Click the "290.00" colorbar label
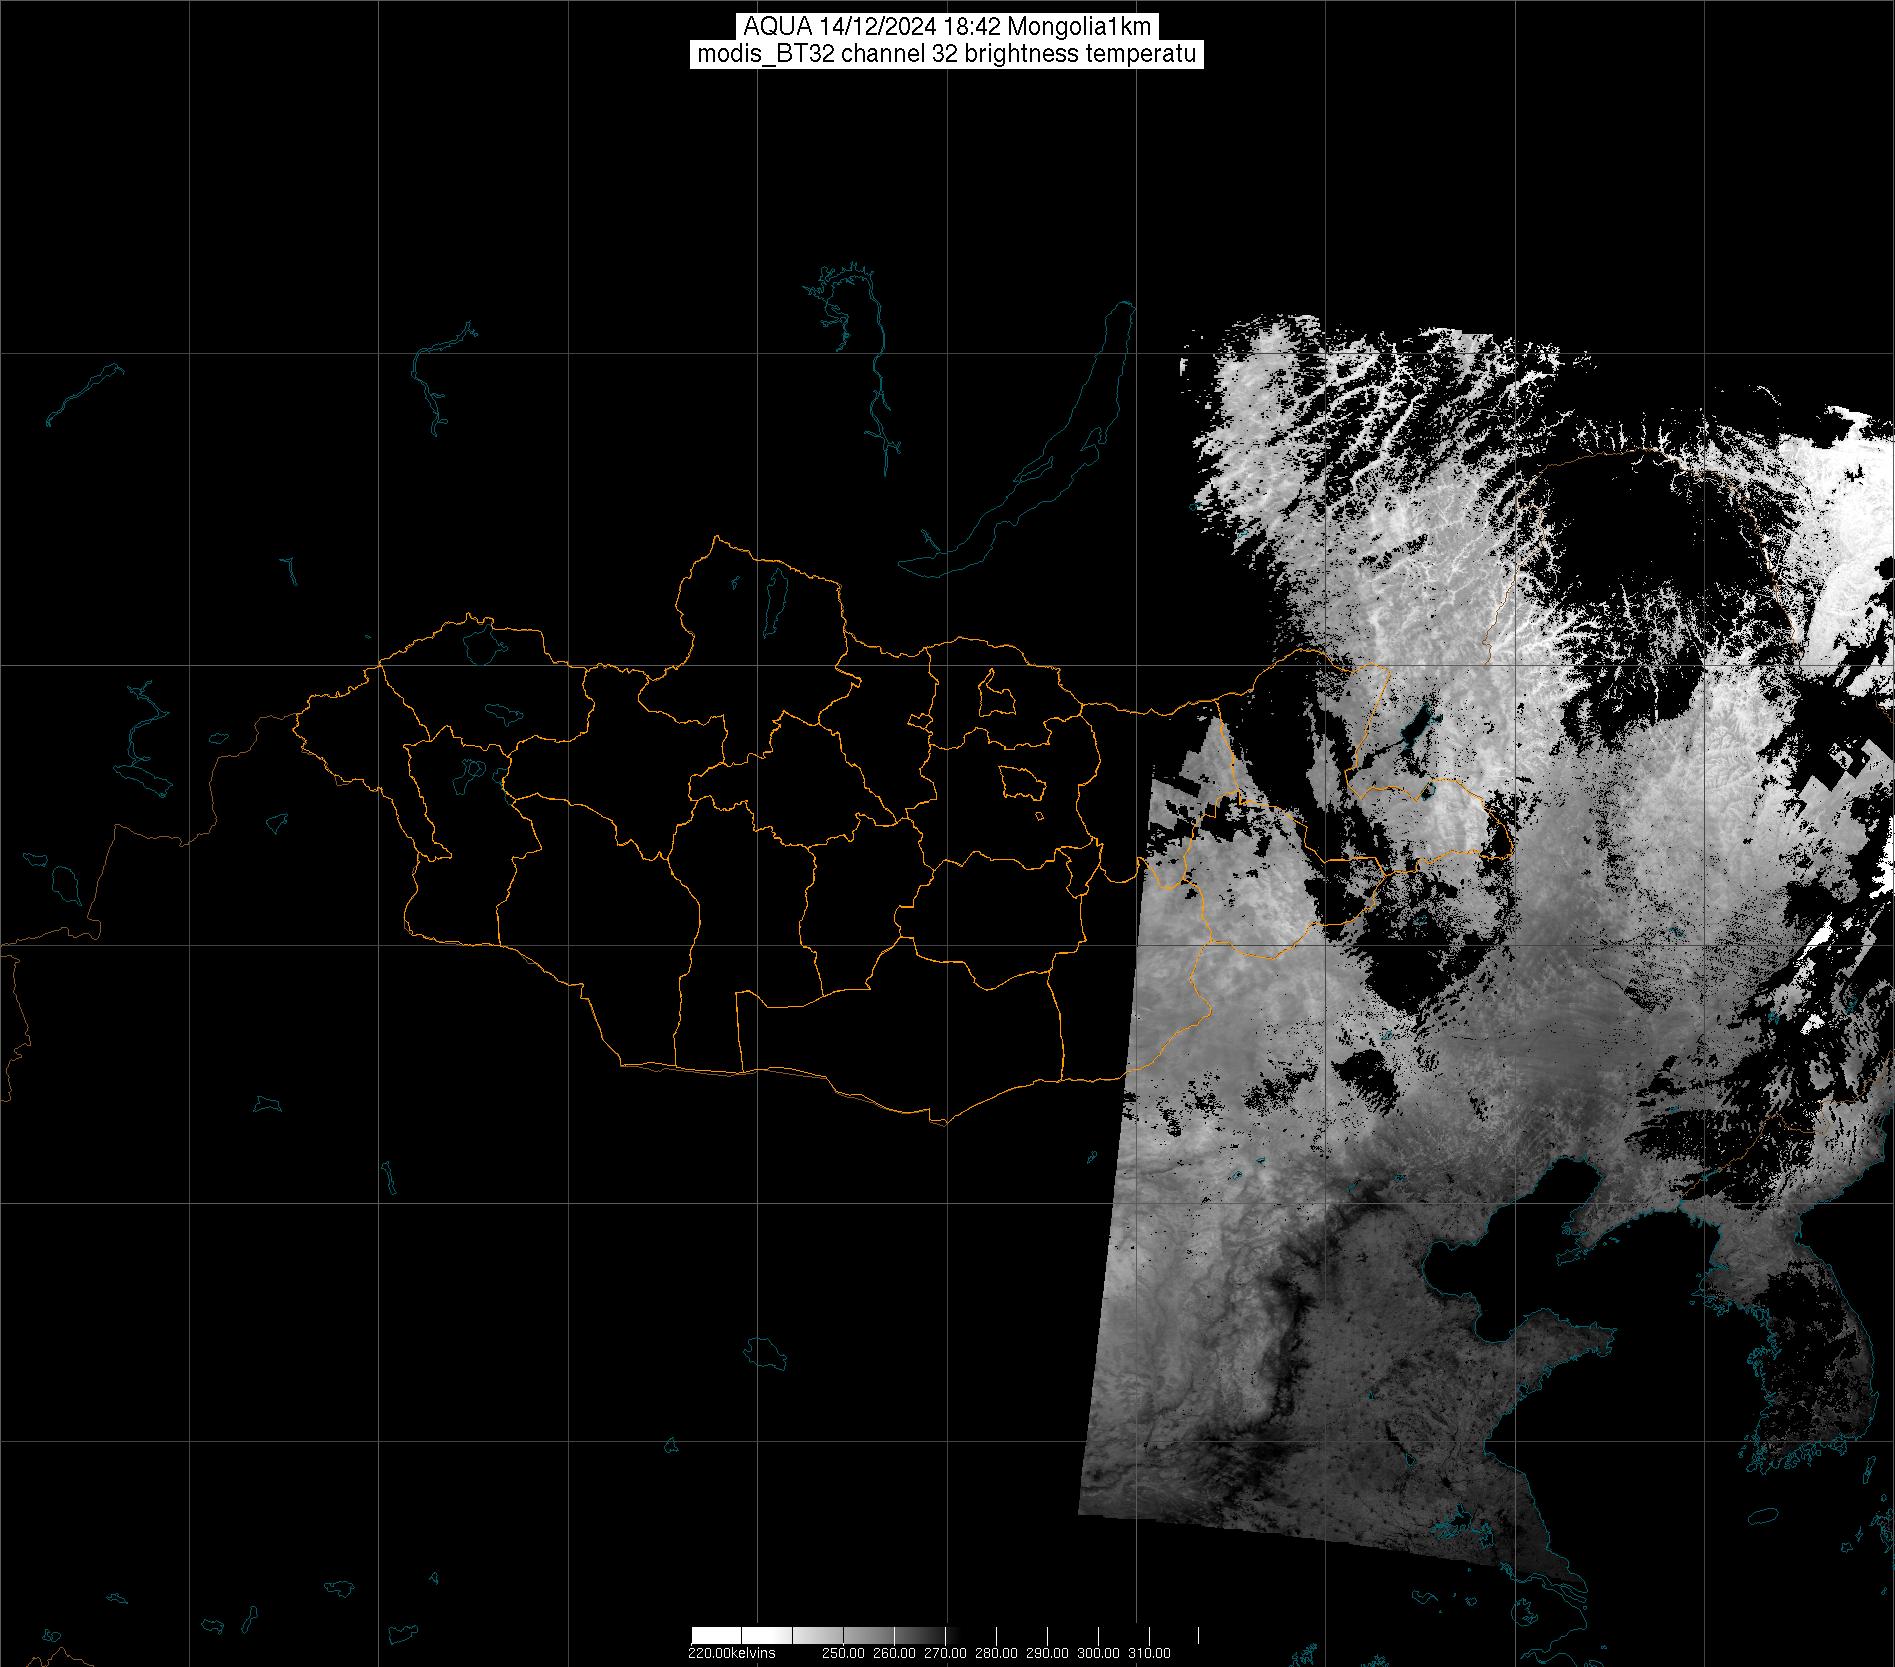1895x1667 pixels. click(1049, 1652)
